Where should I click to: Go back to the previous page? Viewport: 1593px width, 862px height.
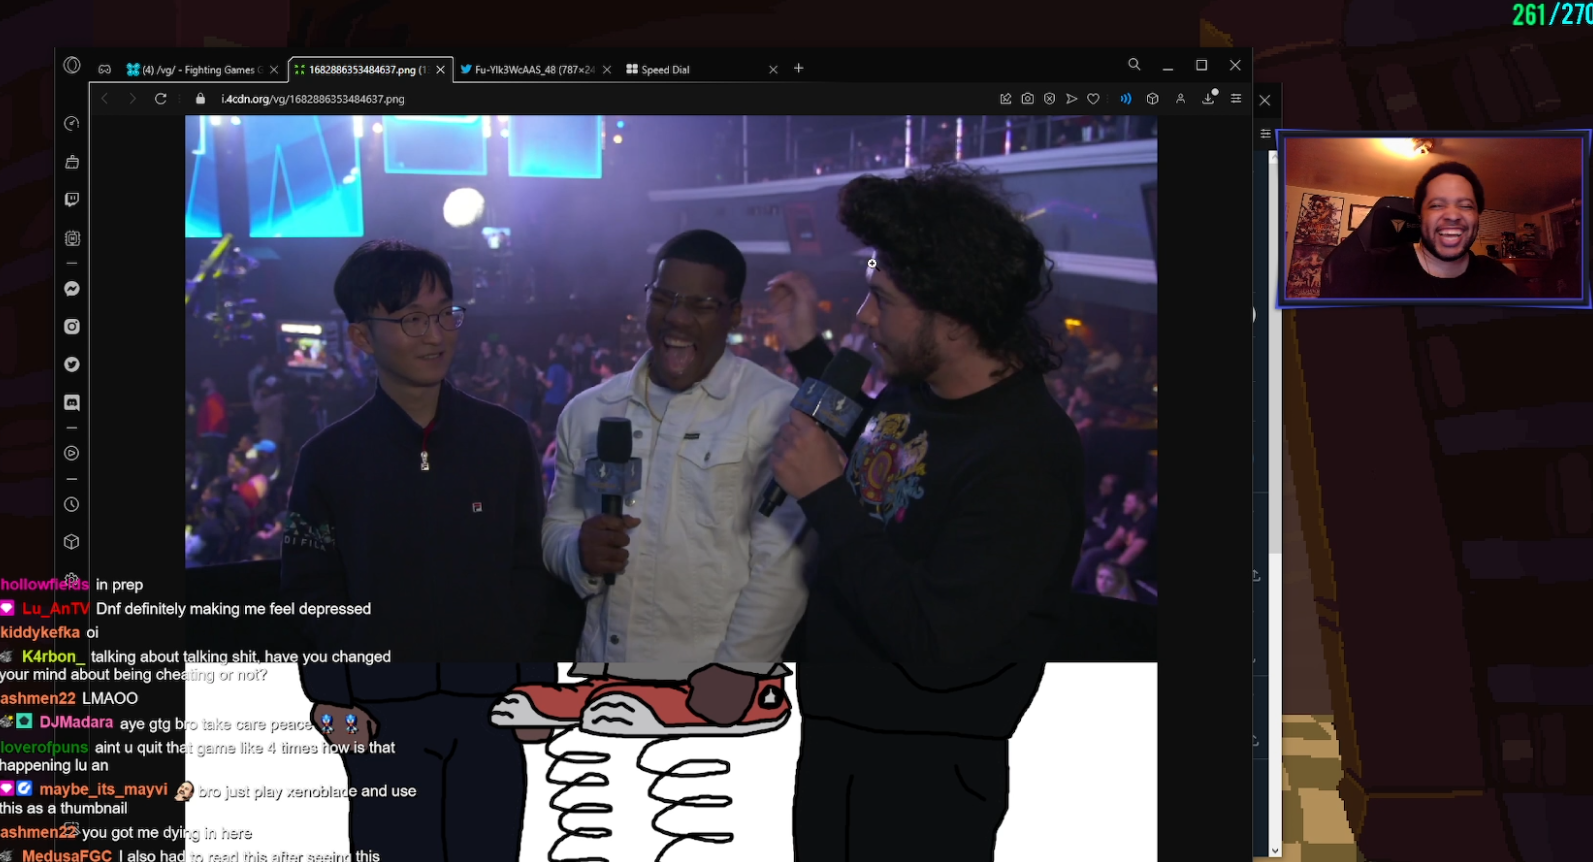(105, 99)
